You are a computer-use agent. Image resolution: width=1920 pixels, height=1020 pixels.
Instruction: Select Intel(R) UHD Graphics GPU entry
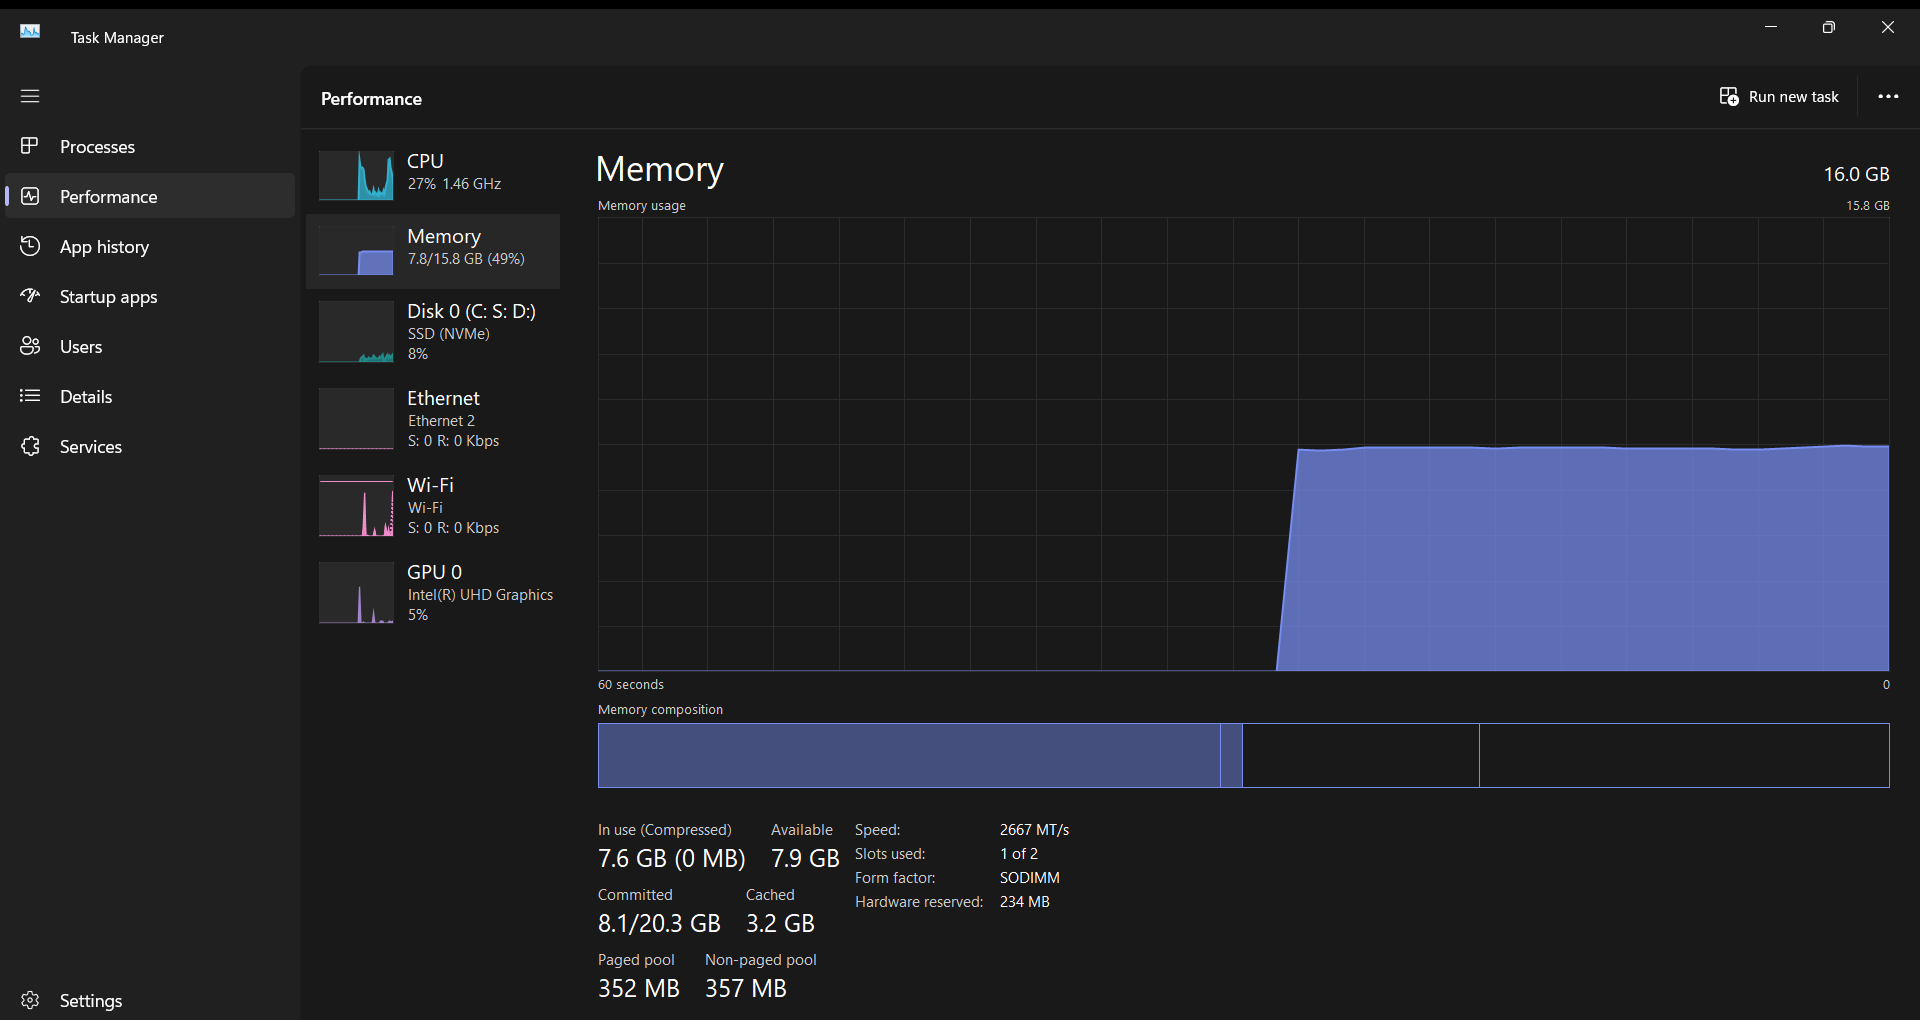433,593
